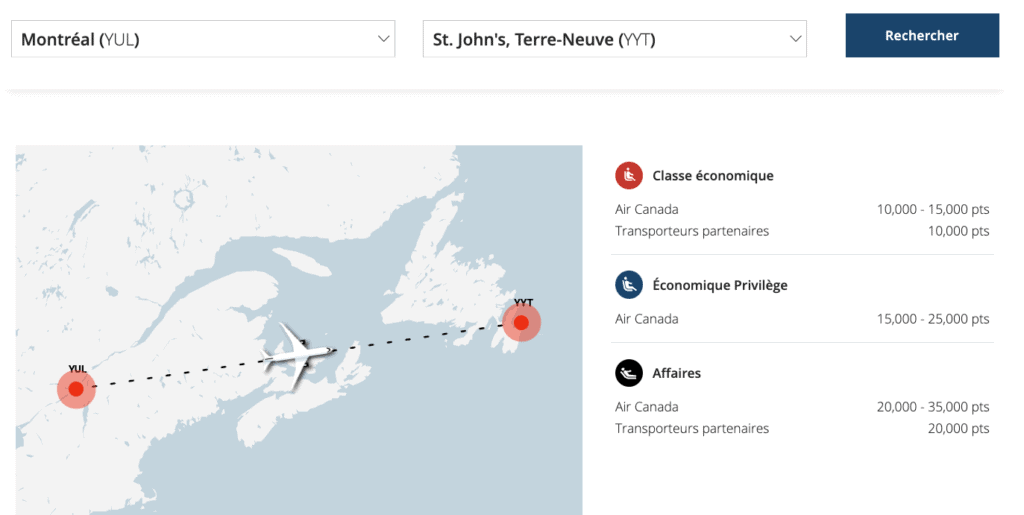Viewport: 1024px width, 515px height.
Task: Click the YYT airport marker on map
Action: (x=521, y=323)
